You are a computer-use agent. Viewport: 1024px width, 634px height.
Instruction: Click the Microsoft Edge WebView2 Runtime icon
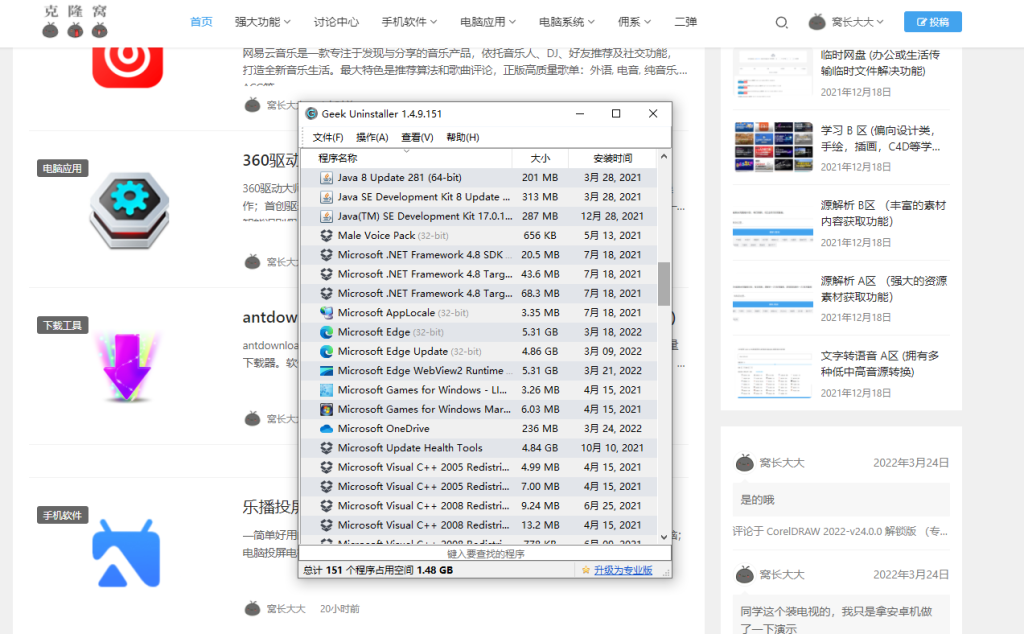[x=326, y=371]
